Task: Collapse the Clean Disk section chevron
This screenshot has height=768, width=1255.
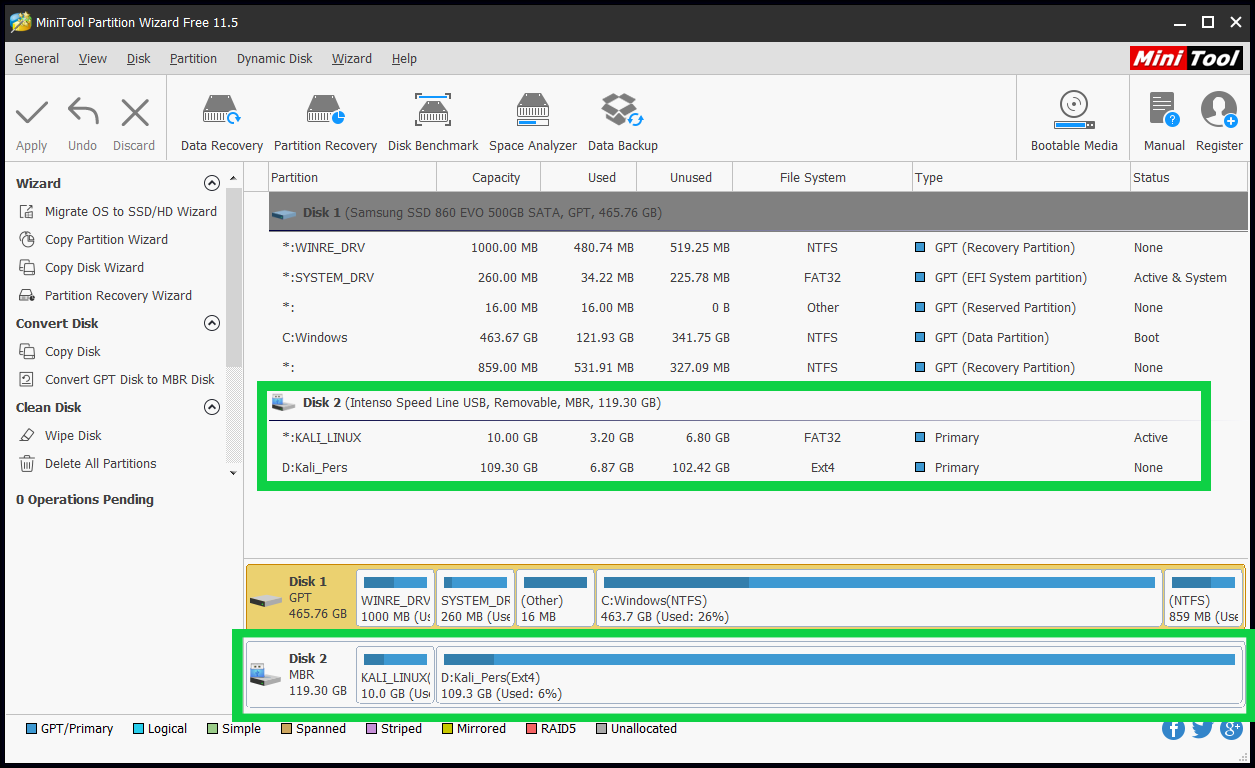Action: (211, 407)
